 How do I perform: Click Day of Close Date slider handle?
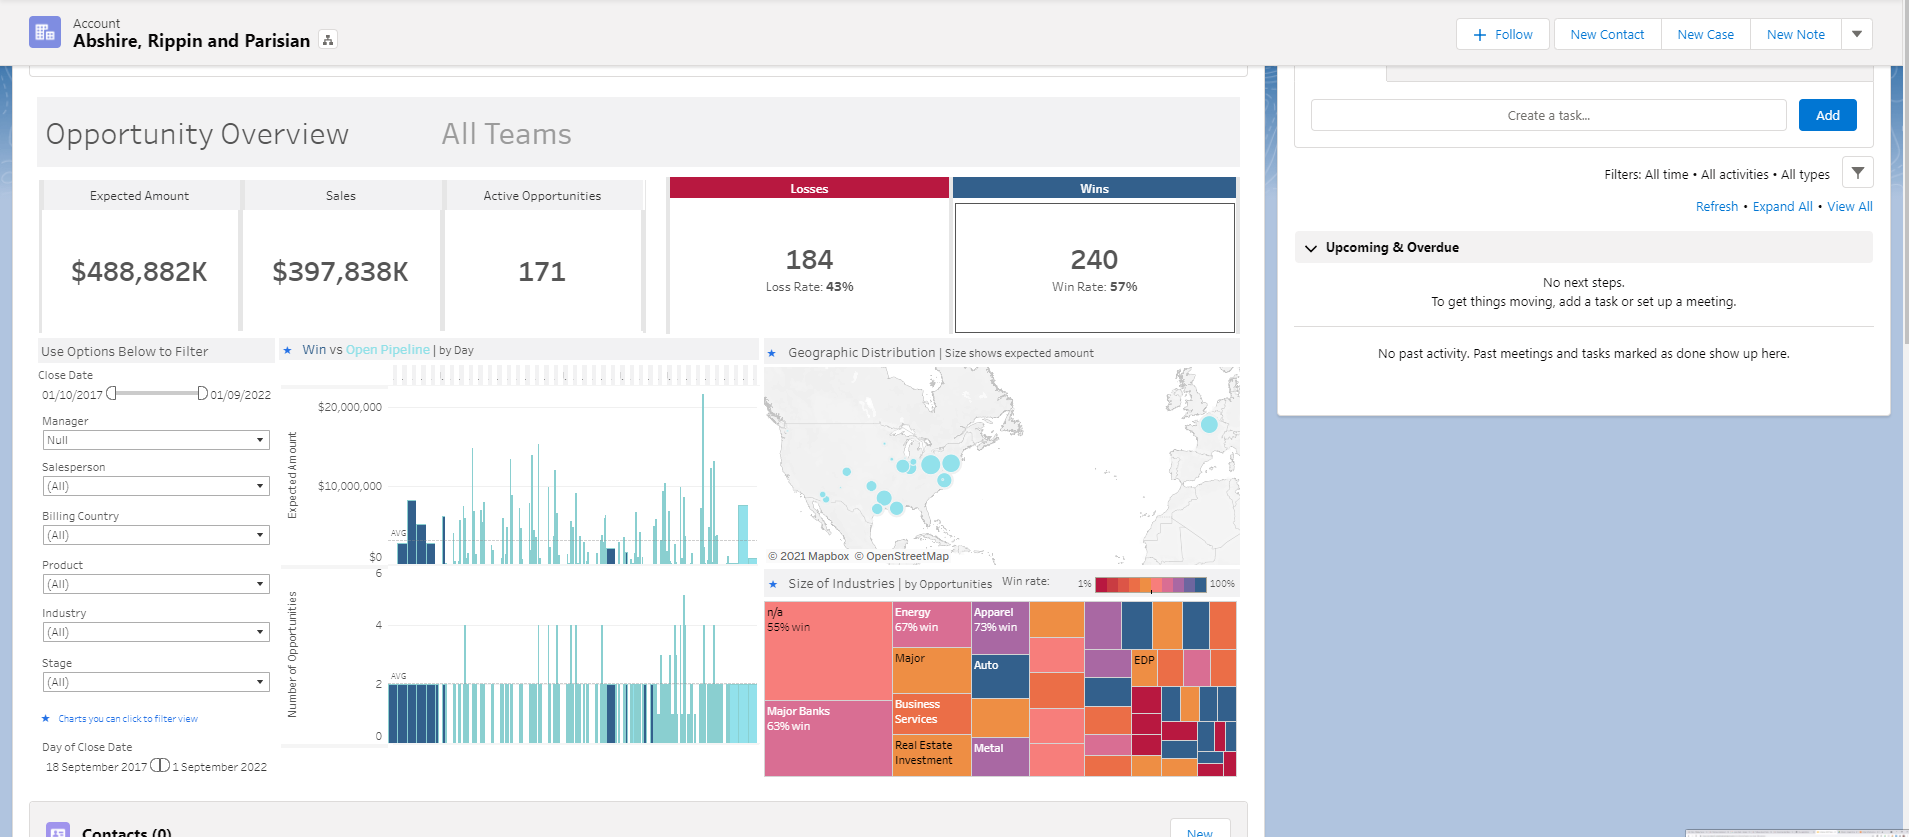[x=160, y=765]
